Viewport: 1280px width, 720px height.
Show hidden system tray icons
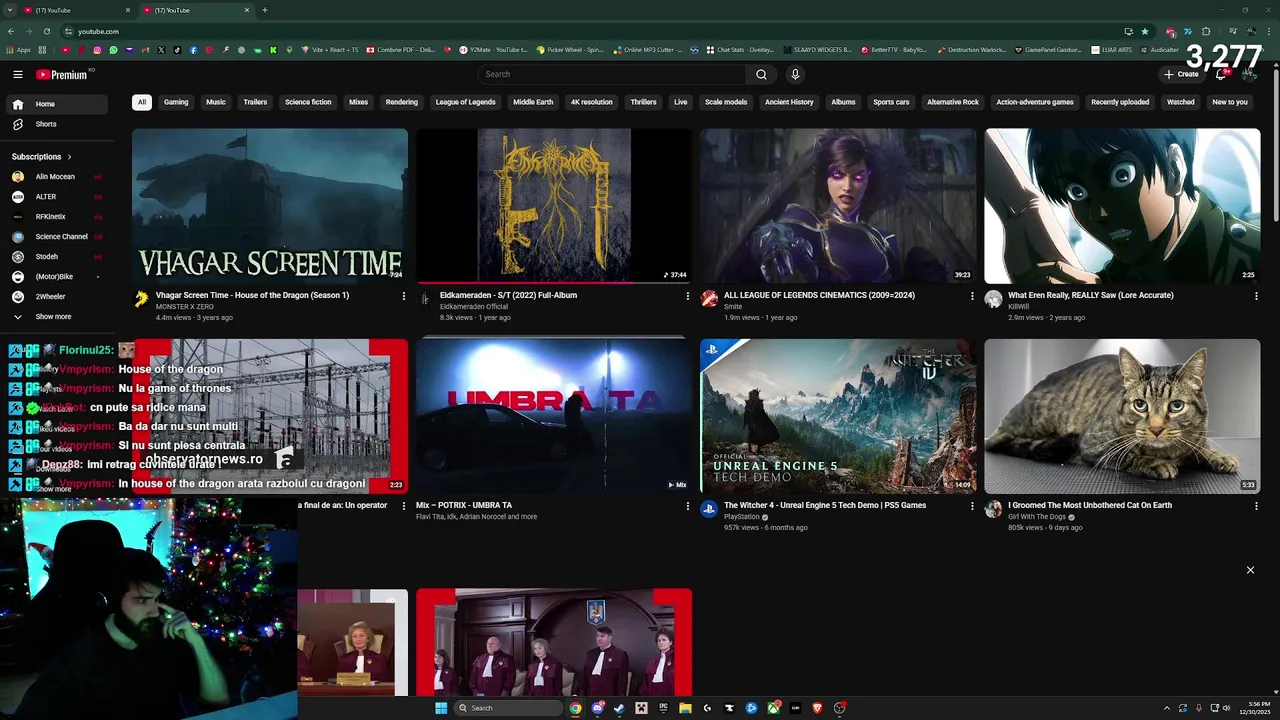(1166, 708)
